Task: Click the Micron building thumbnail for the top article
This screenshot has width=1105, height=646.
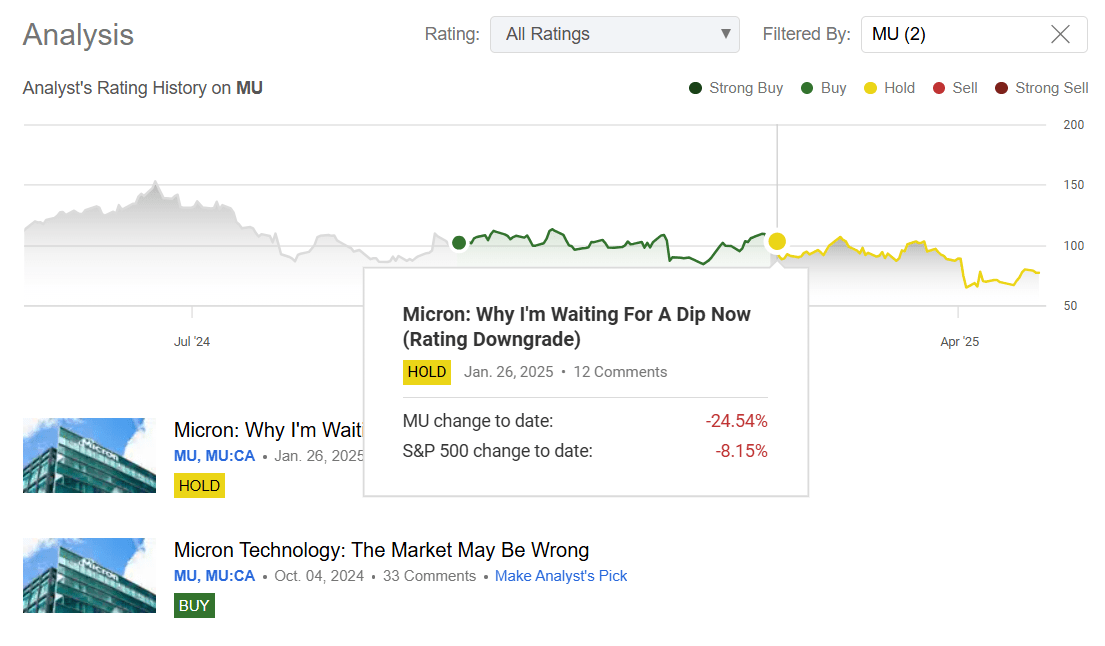Action: (x=89, y=456)
